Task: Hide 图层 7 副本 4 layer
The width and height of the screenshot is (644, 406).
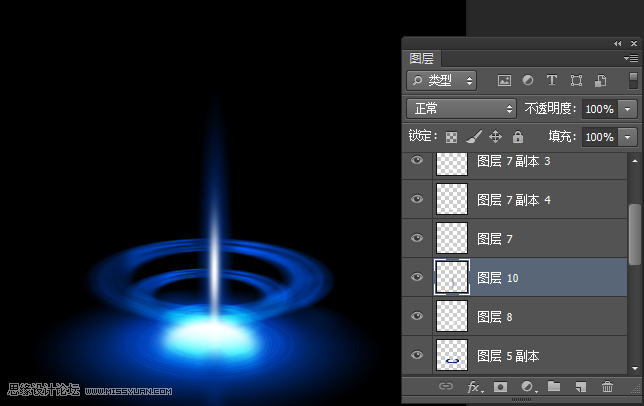Action: tap(417, 199)
